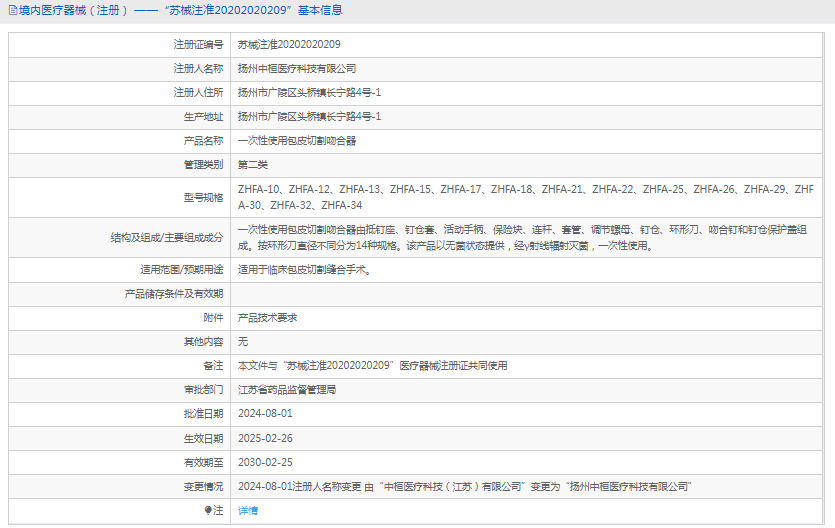The height and width of the screenshot is (528, 835).
Task: Click the 备注 label
Action: [213, 366]
